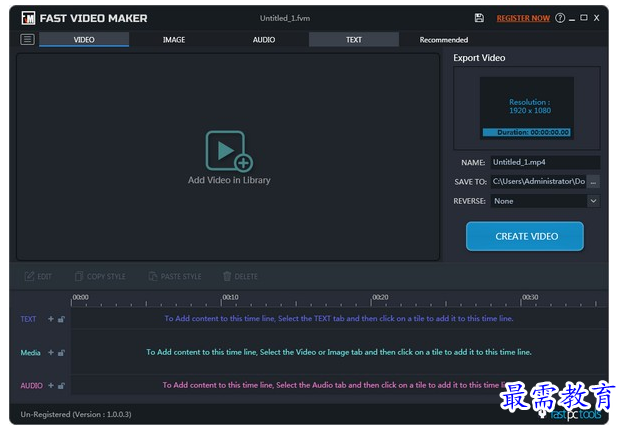Add a TEXT track with plus icon
This screenshot has width=624, height=428.
click(51, 319)
